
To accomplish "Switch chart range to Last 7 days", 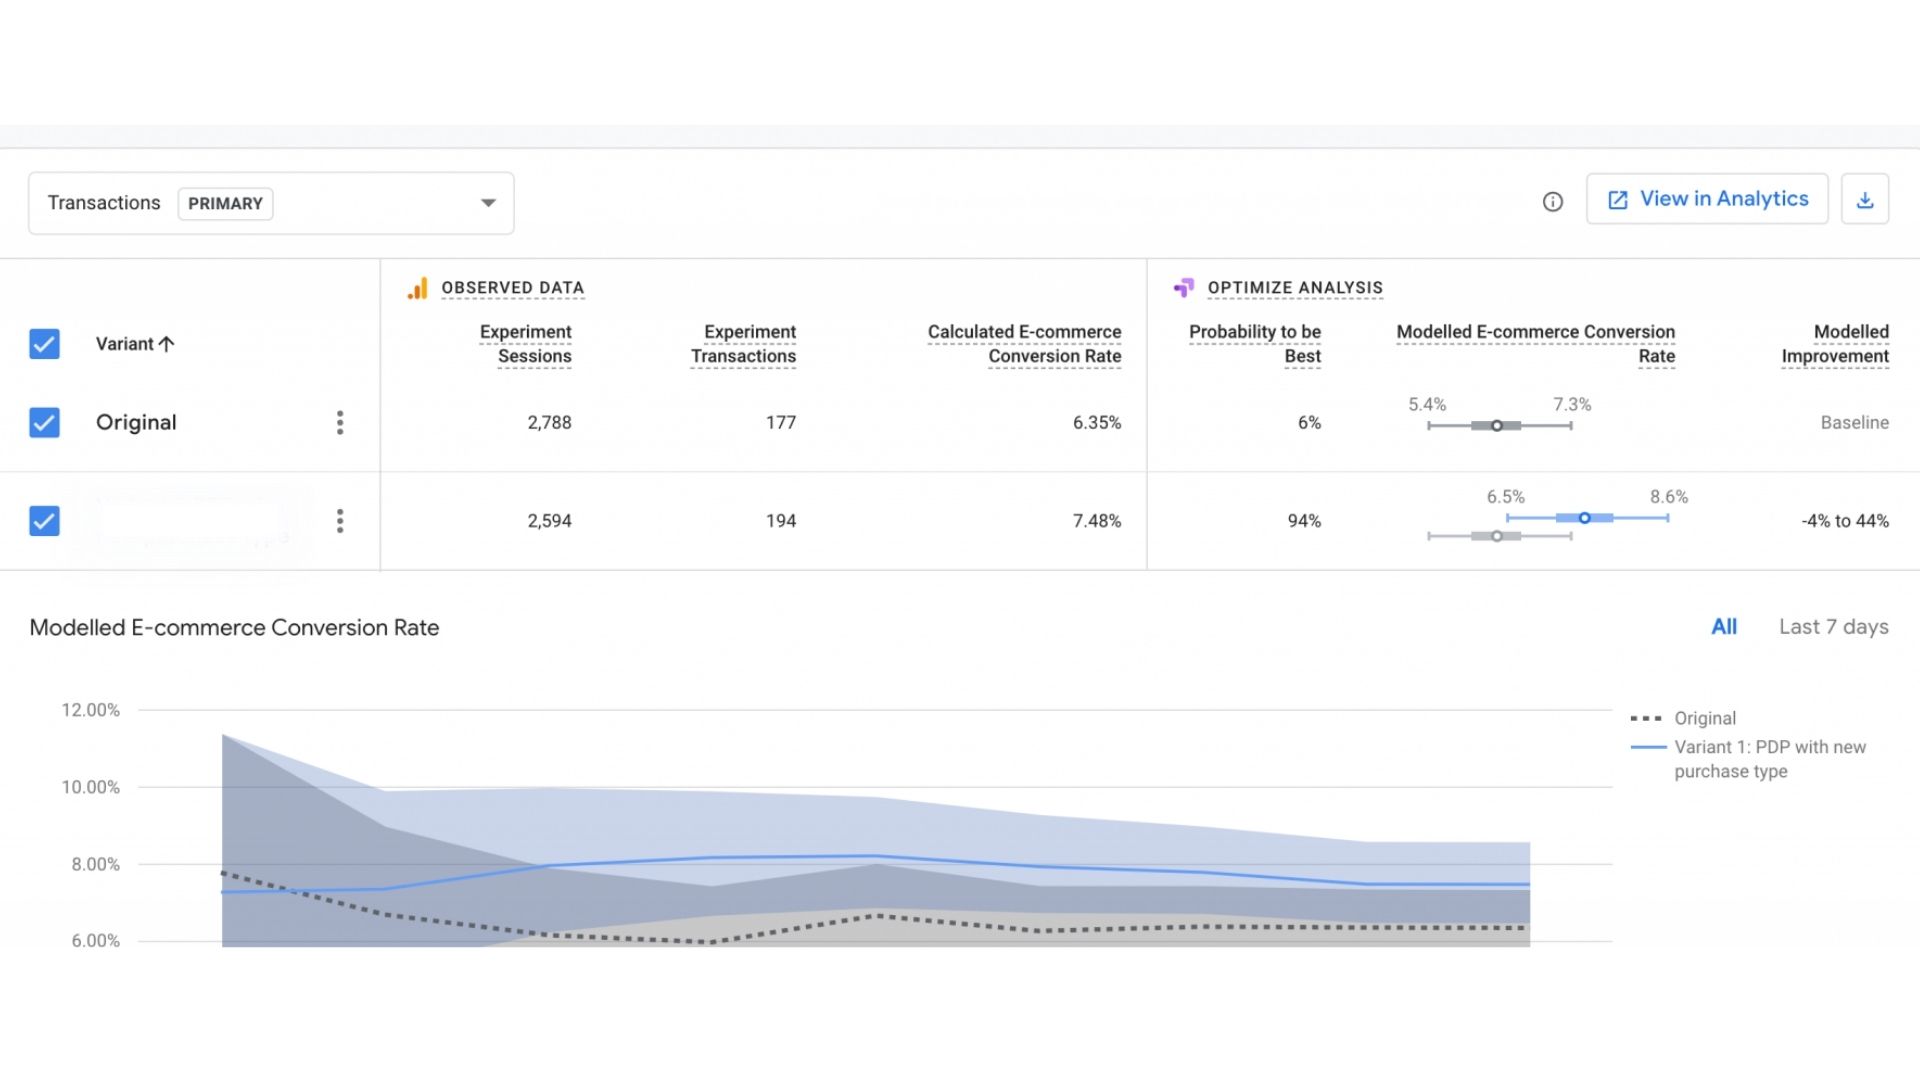I will click(1833, 627).
